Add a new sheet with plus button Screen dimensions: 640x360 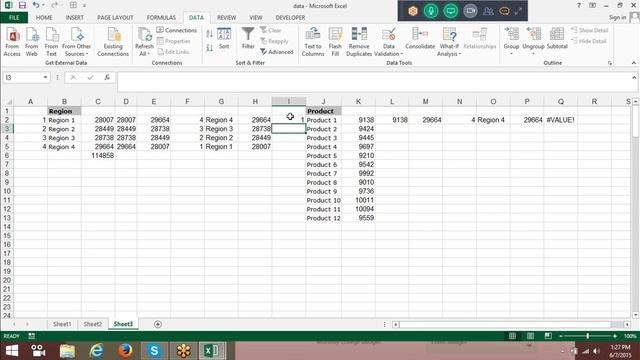pos(158,324)
